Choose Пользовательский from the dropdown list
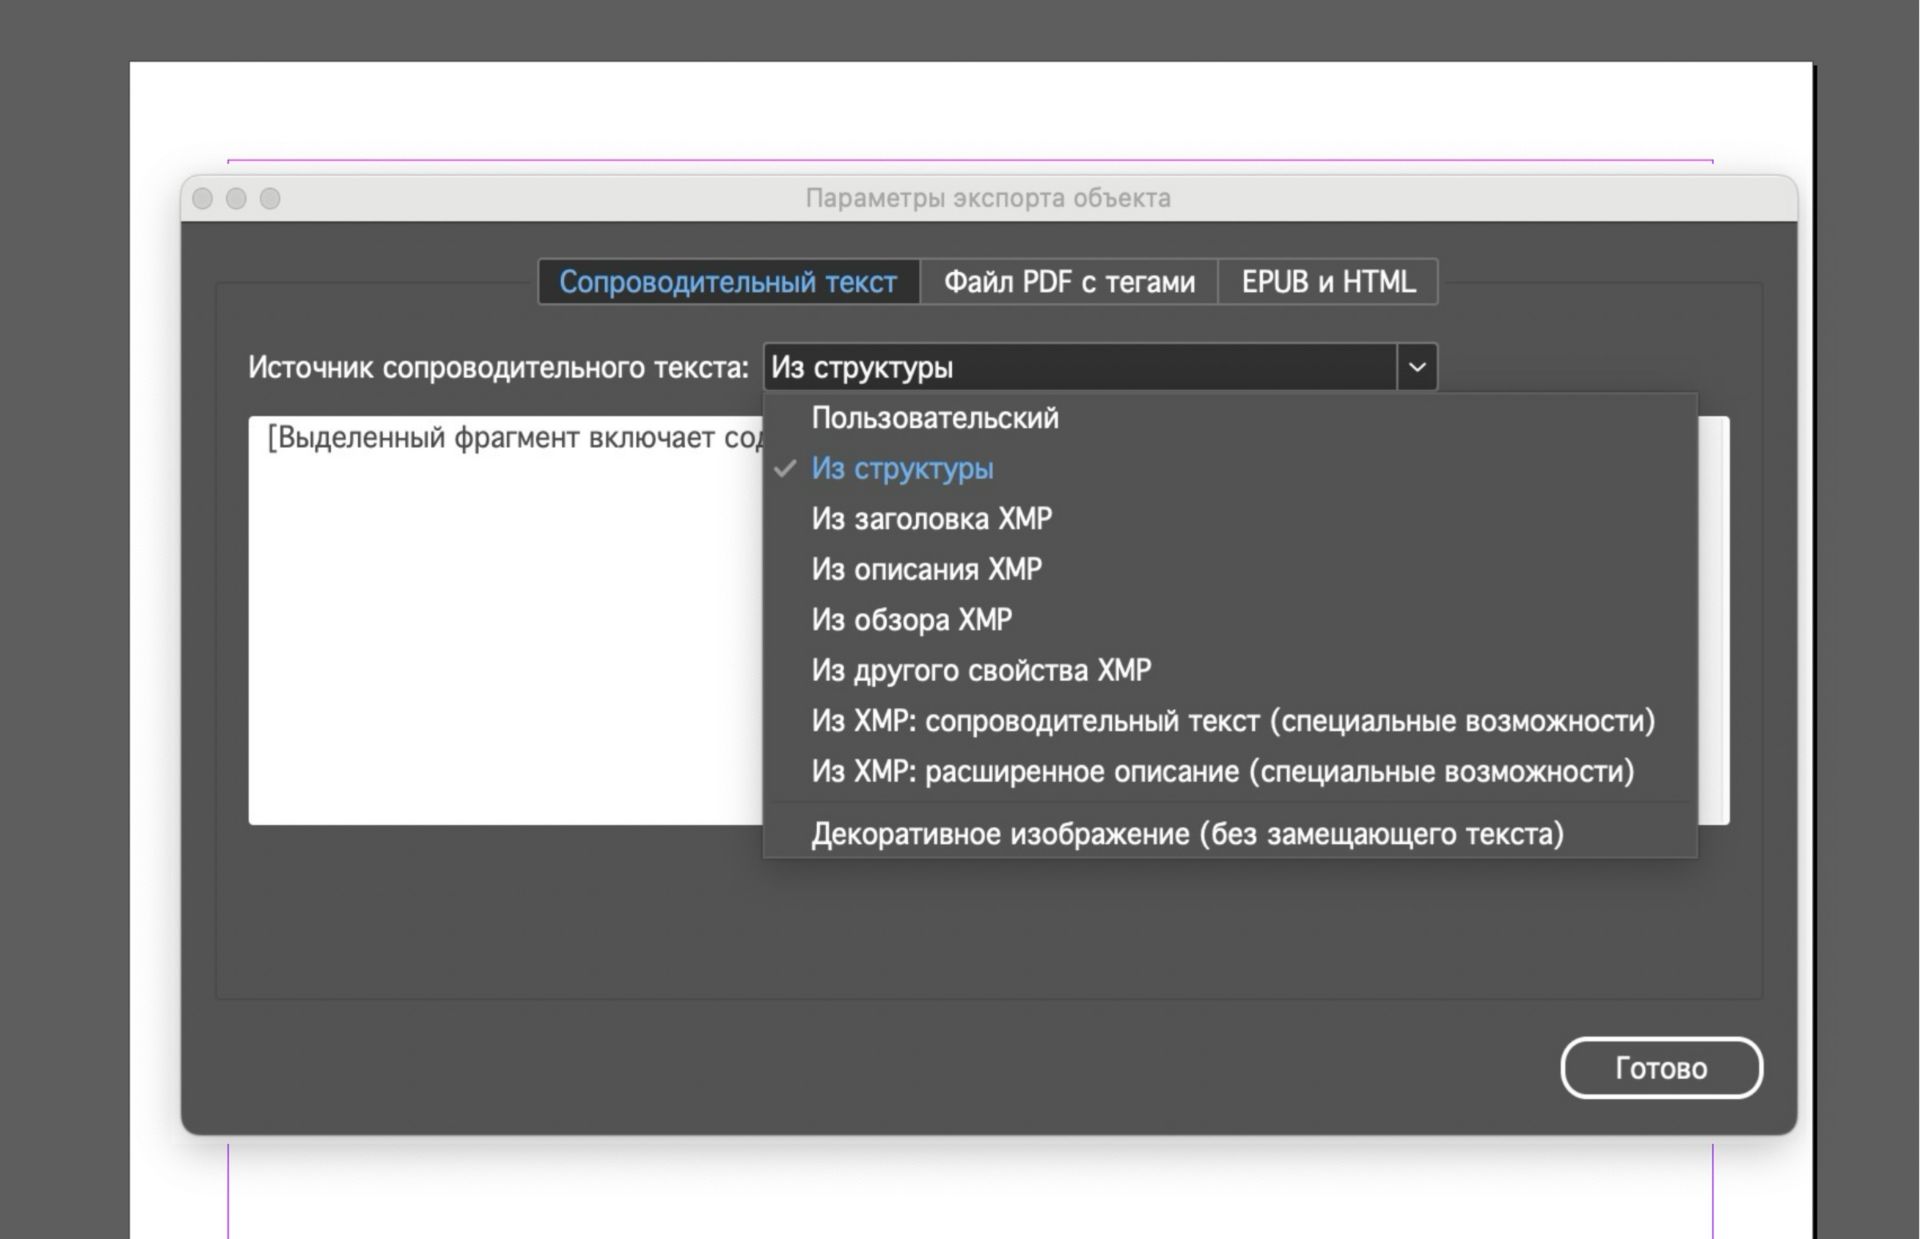The height and width of the screenshot is (1239, 1920). click(934, 418)
